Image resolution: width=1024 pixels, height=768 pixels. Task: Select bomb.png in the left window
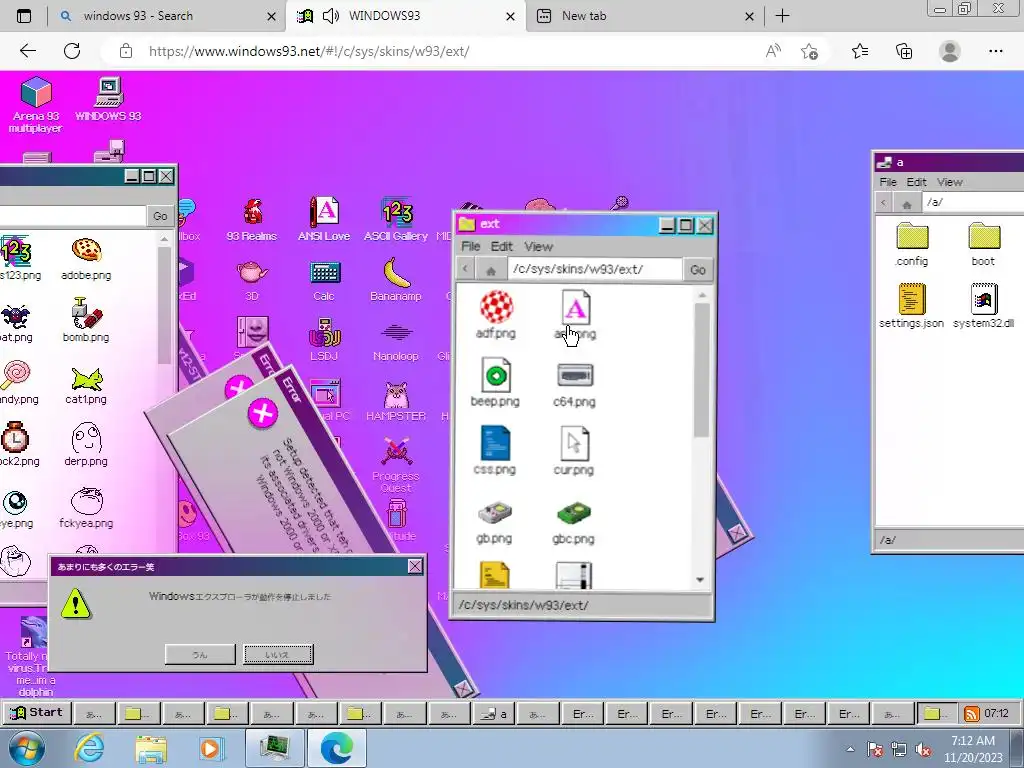pos(86,320)
